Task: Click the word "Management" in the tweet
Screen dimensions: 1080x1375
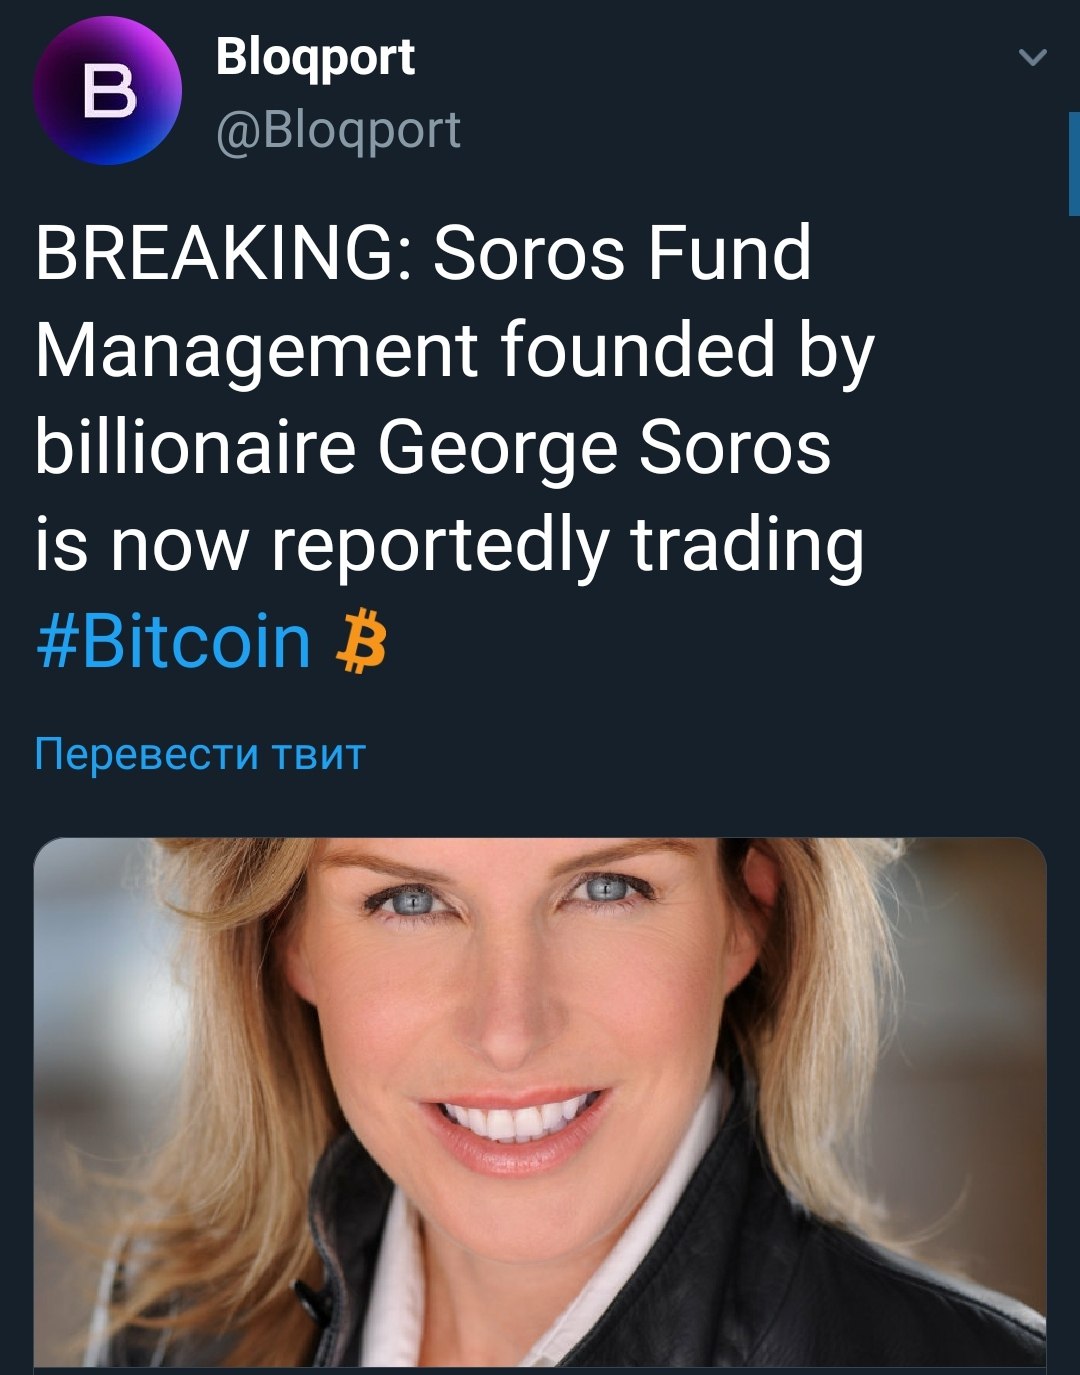Action: tap(256, 351)
